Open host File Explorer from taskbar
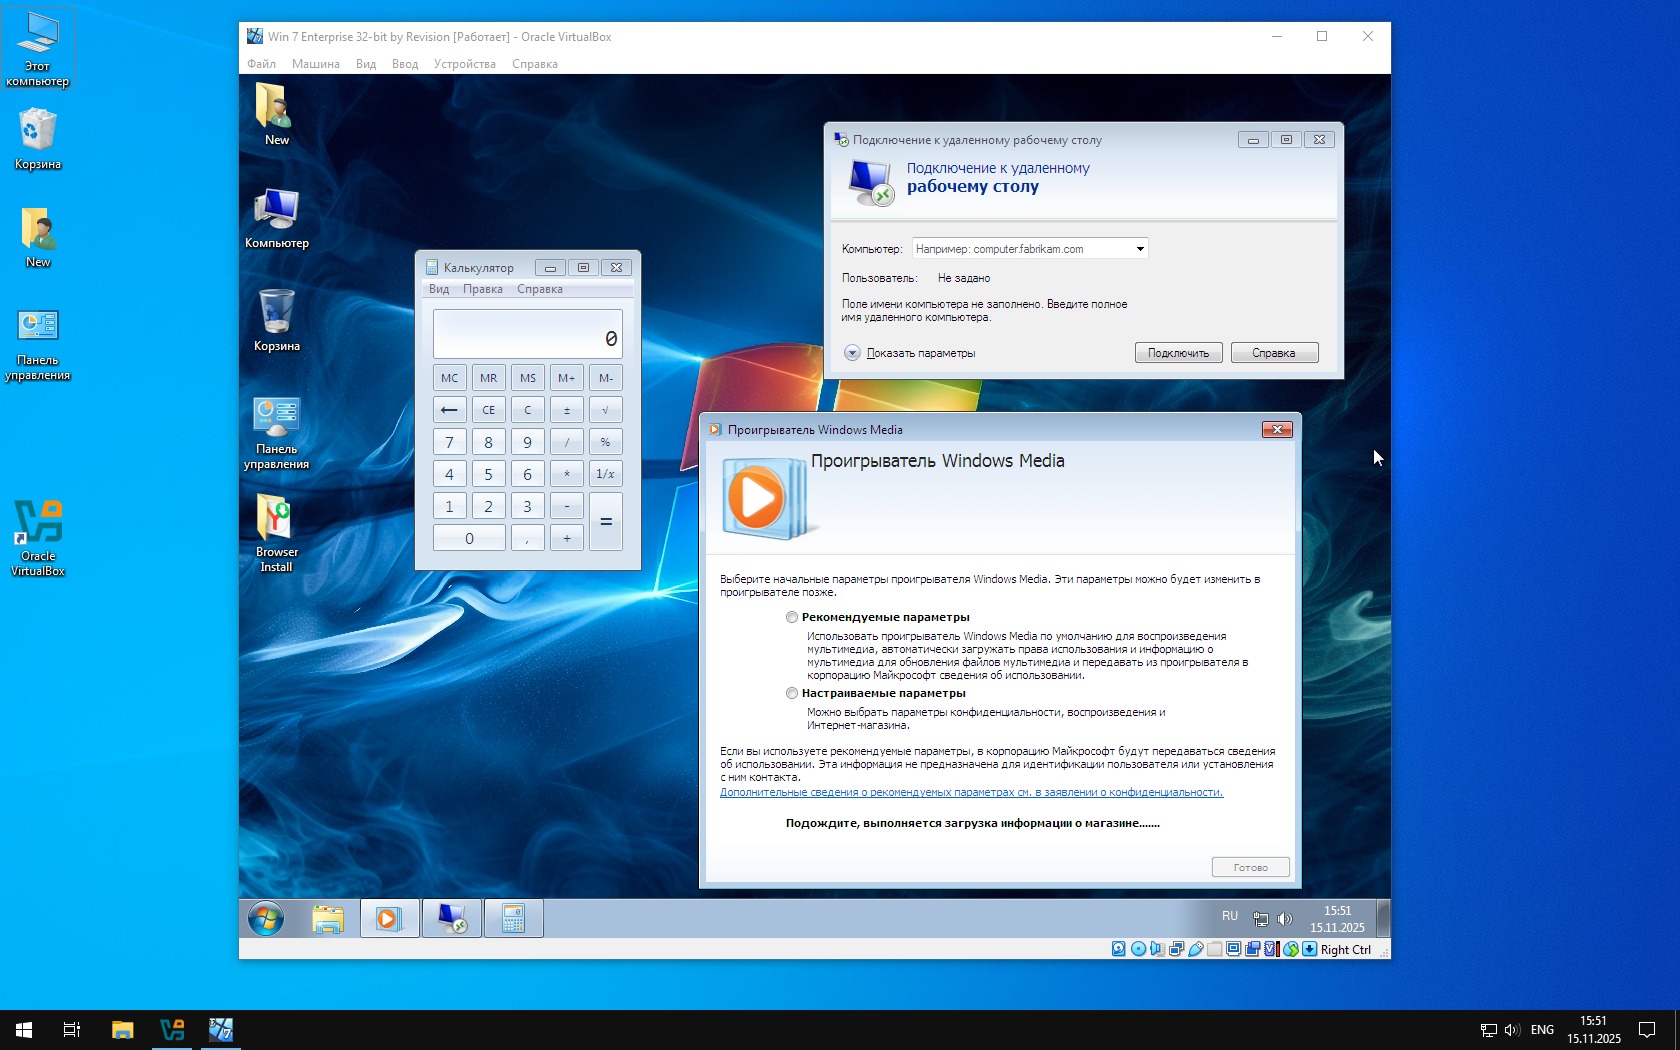 (122, 1029)
